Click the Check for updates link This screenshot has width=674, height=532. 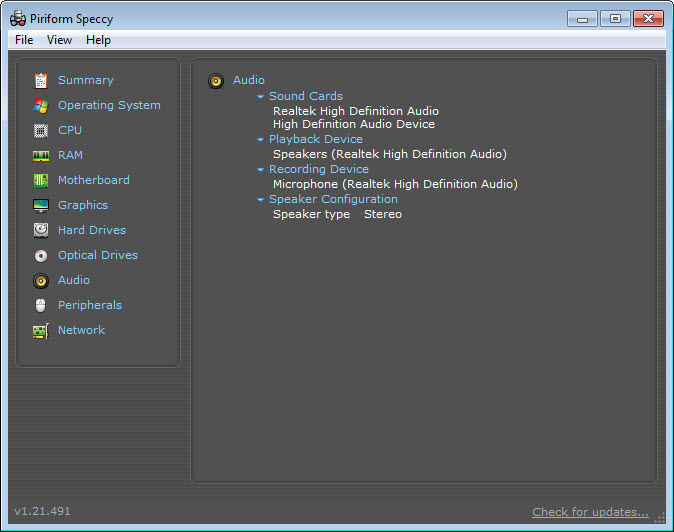tap(590, 512)
